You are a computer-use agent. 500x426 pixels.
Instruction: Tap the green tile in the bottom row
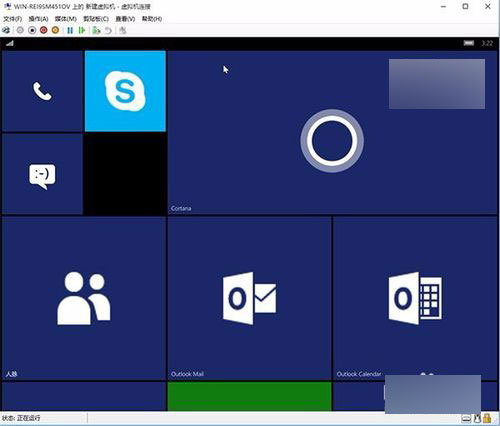tap(249, 396)
